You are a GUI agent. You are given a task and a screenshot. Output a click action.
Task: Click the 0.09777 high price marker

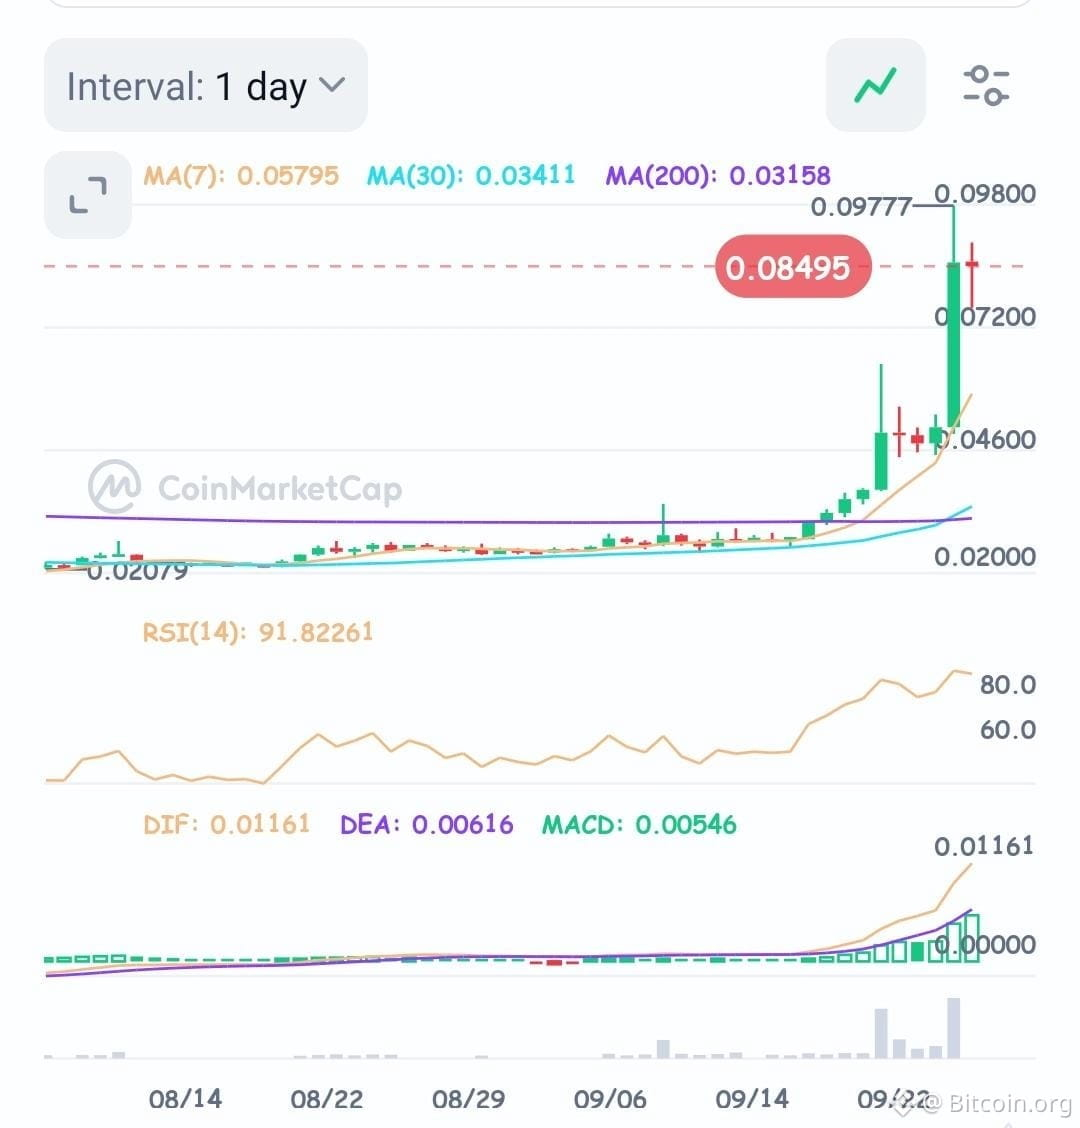click(861, 207)
